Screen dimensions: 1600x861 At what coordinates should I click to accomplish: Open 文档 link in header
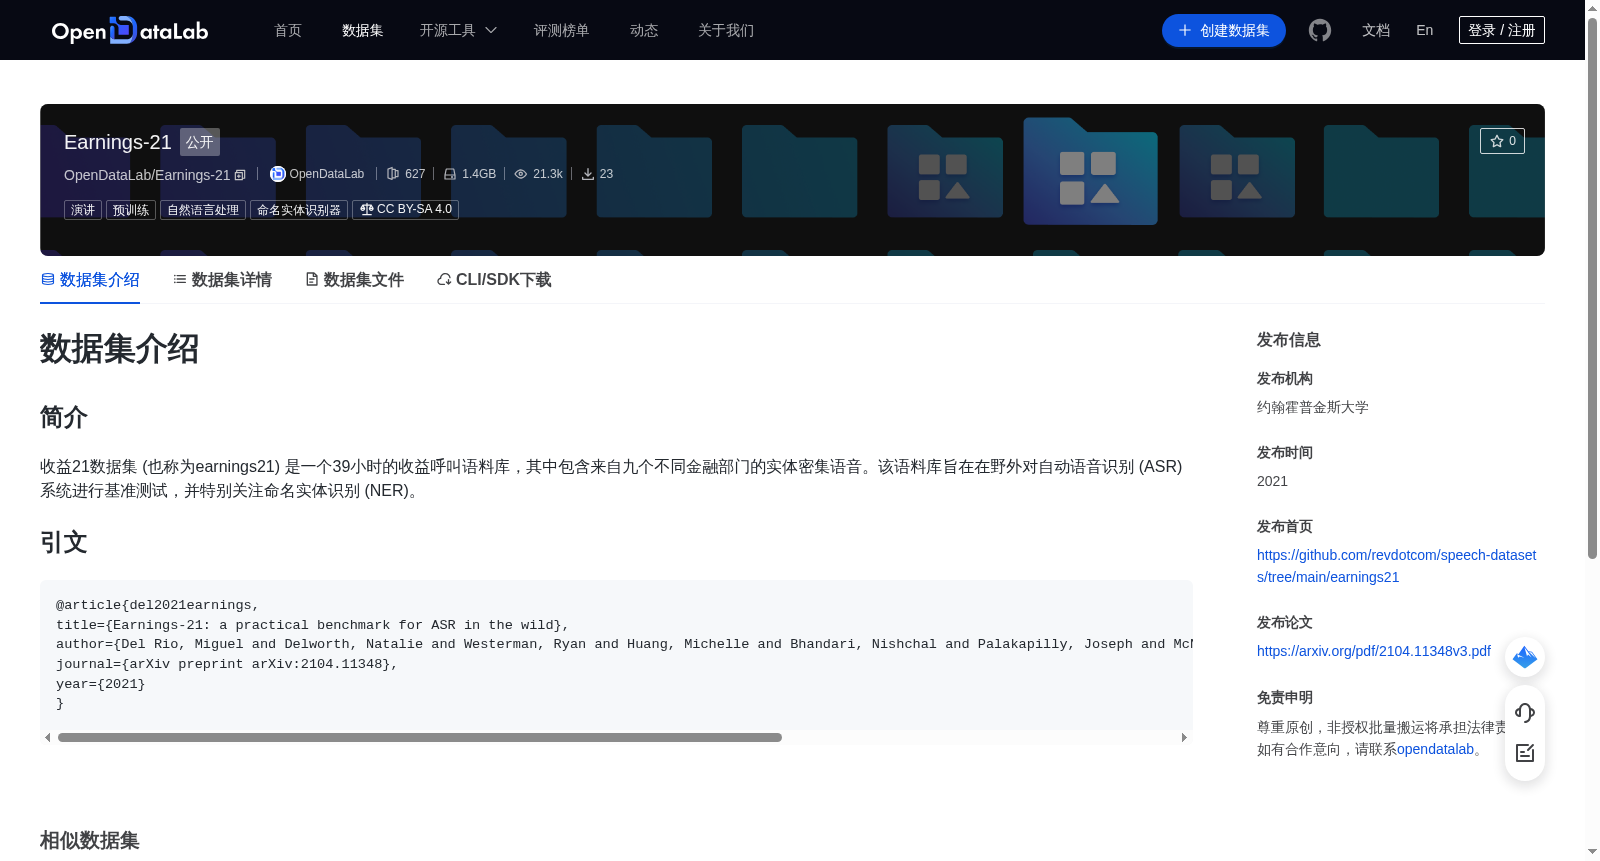pyautogui.click(x=1376, y=30)
